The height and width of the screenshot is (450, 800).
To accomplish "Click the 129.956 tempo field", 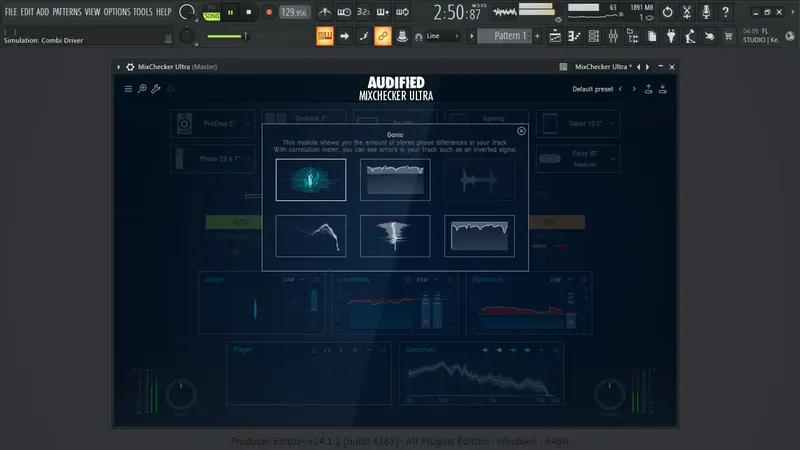I will [x=295, y=12].
